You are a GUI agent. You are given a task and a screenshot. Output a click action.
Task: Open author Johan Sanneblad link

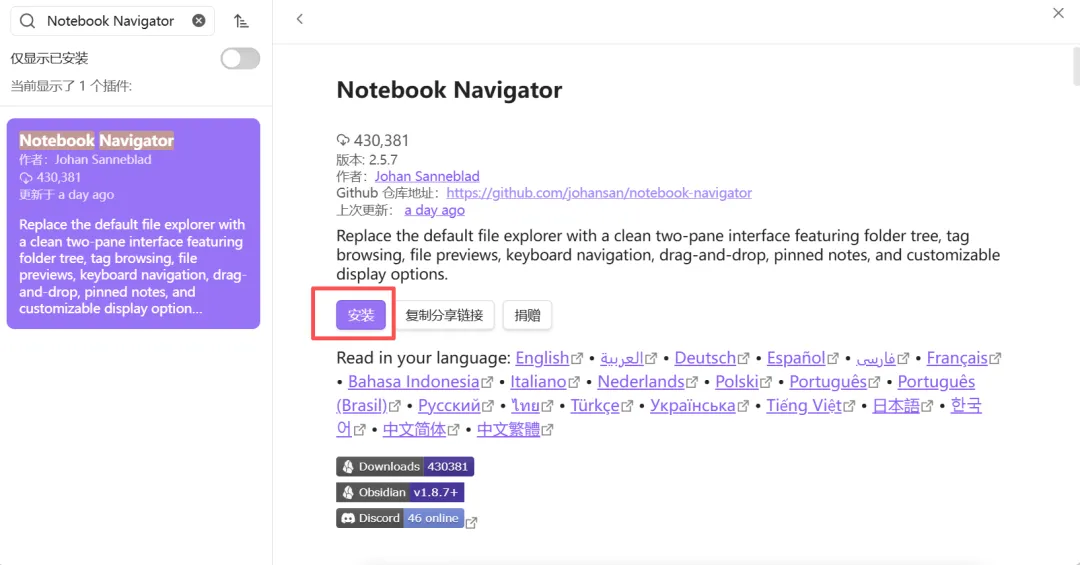click(x=427, y=176)
